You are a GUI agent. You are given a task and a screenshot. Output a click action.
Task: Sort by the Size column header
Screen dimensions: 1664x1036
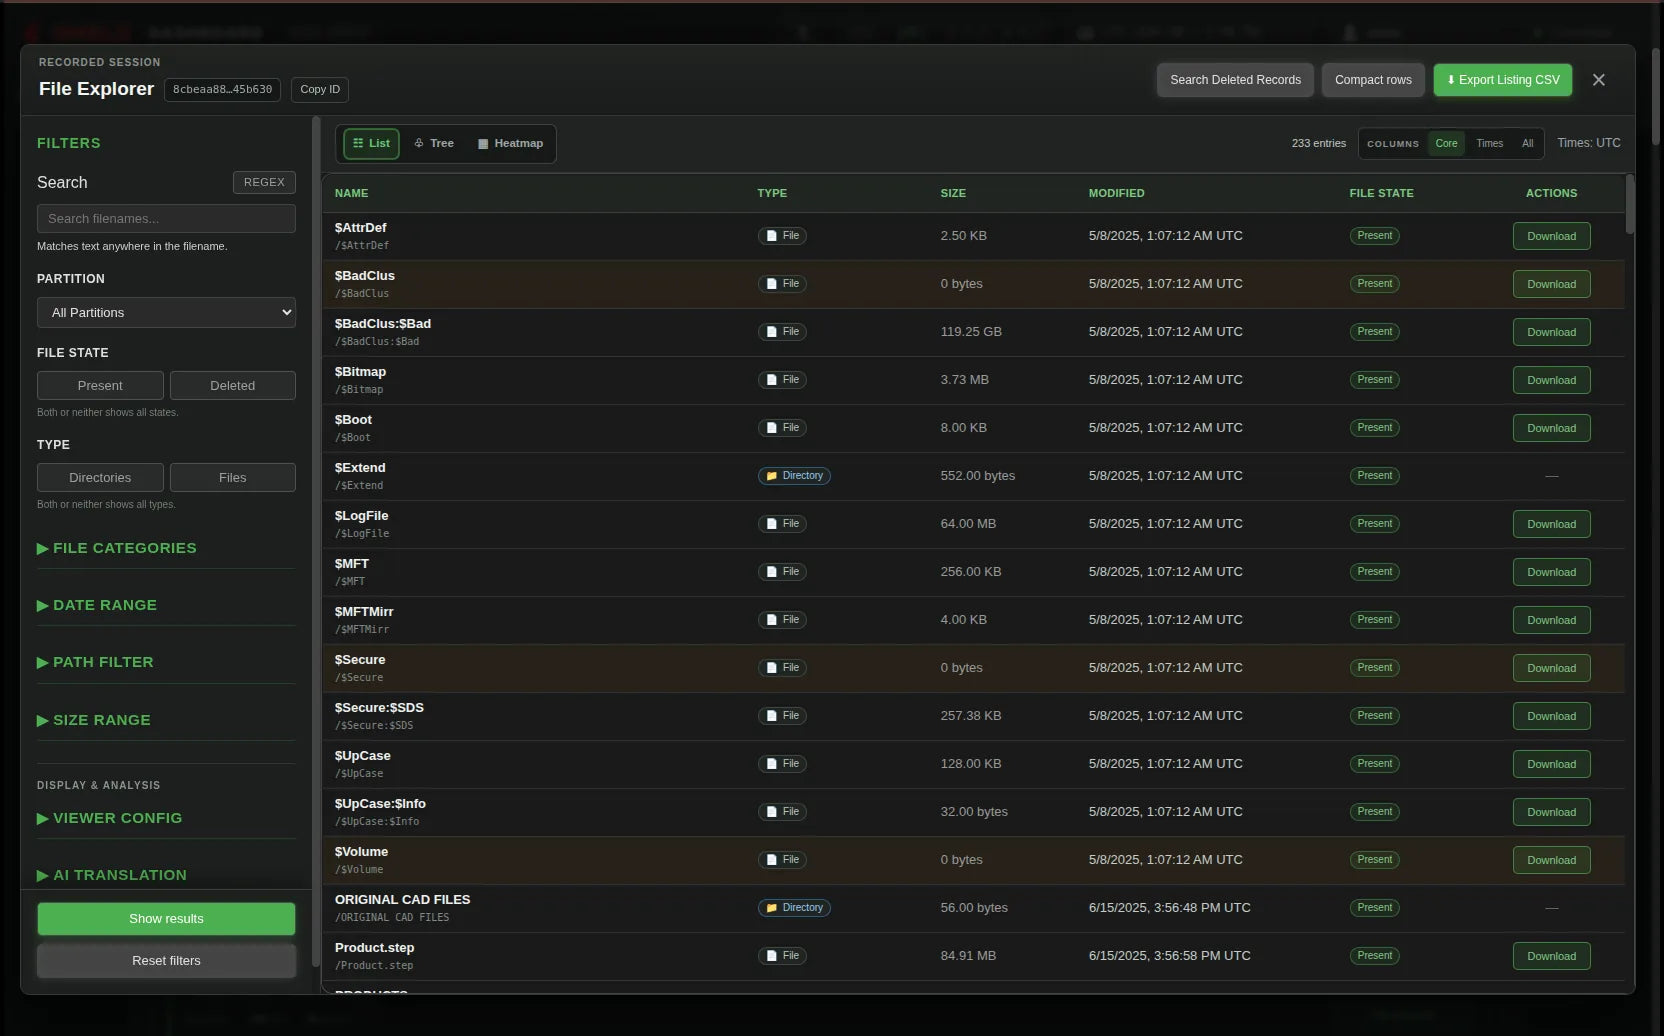pos(953,194)
